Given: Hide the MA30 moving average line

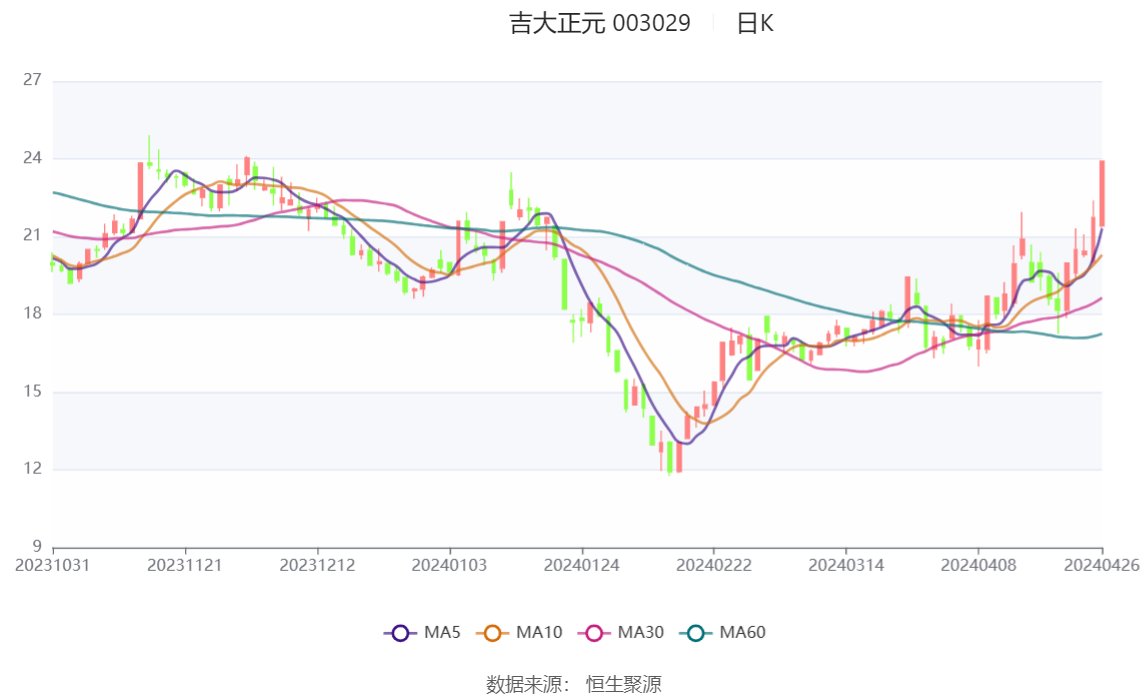Looking at the screenshot, I should pyautogui.click(x=594, y=633).
